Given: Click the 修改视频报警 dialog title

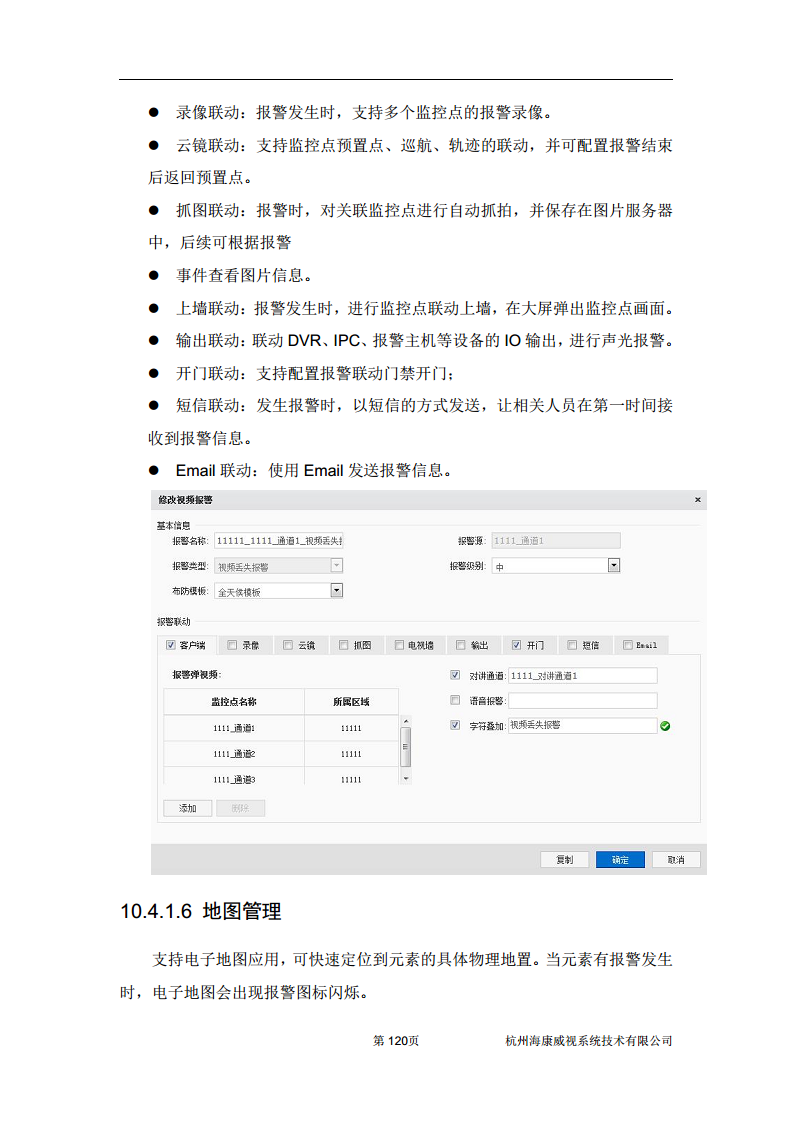Looking at the screenshot, I should [x=185, y=499].
